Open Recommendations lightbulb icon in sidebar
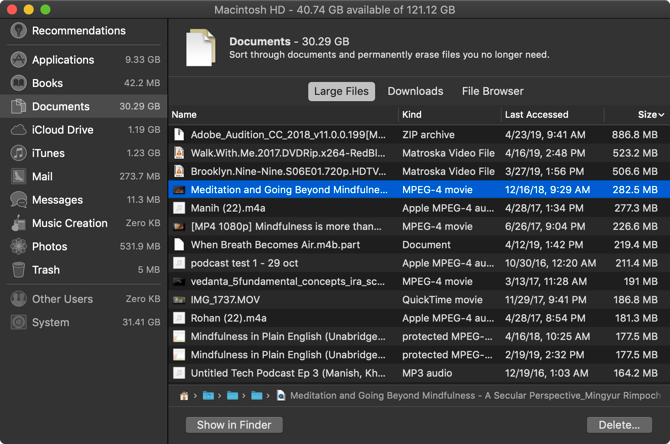The image size is (670, 444). click(18, 31)
